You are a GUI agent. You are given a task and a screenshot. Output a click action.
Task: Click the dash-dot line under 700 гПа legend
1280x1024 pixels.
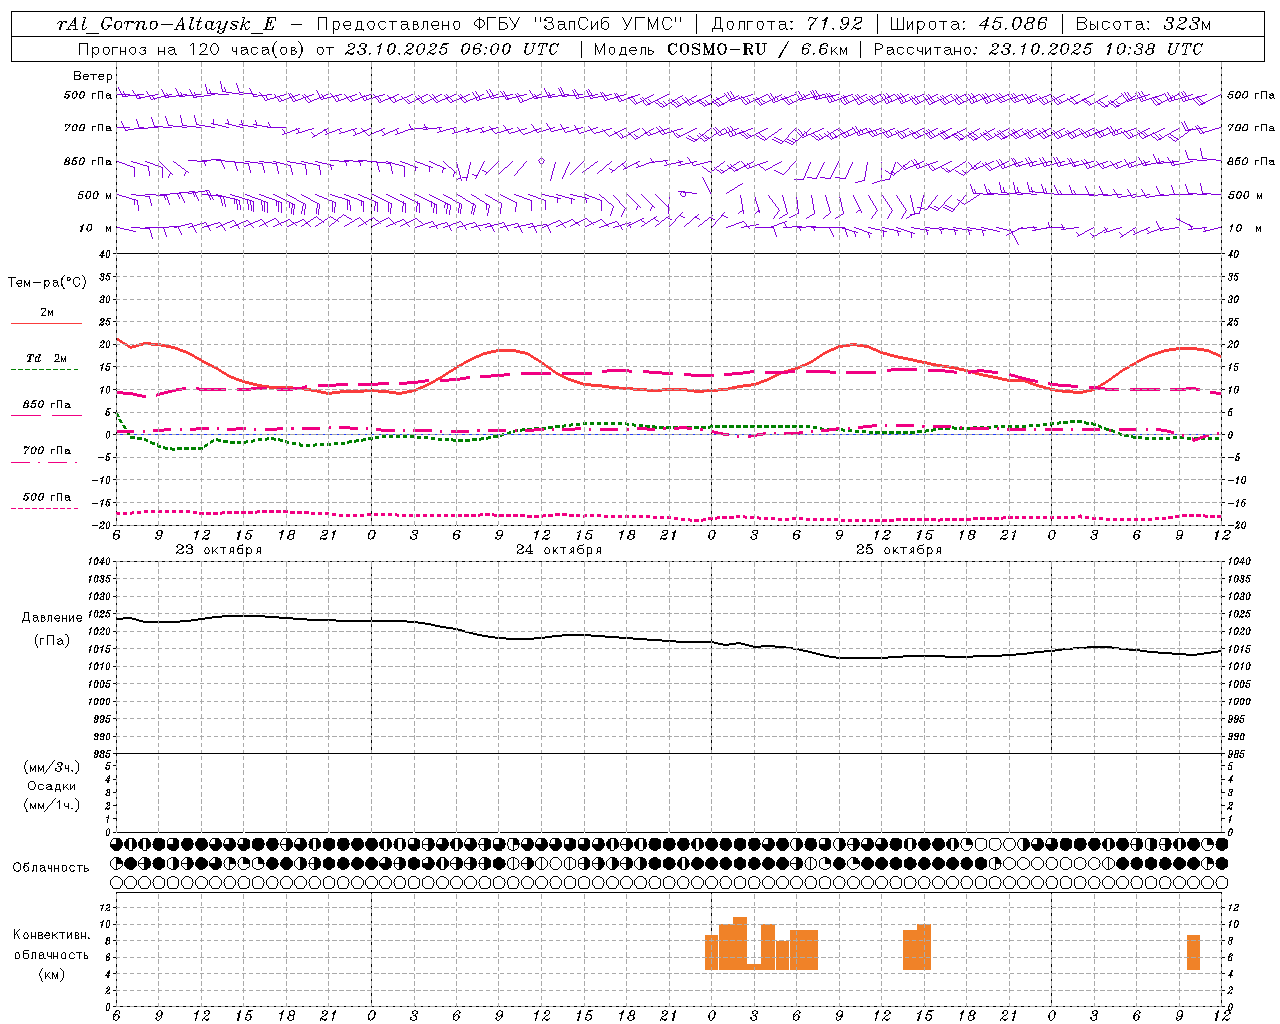(x=44, y=462)
